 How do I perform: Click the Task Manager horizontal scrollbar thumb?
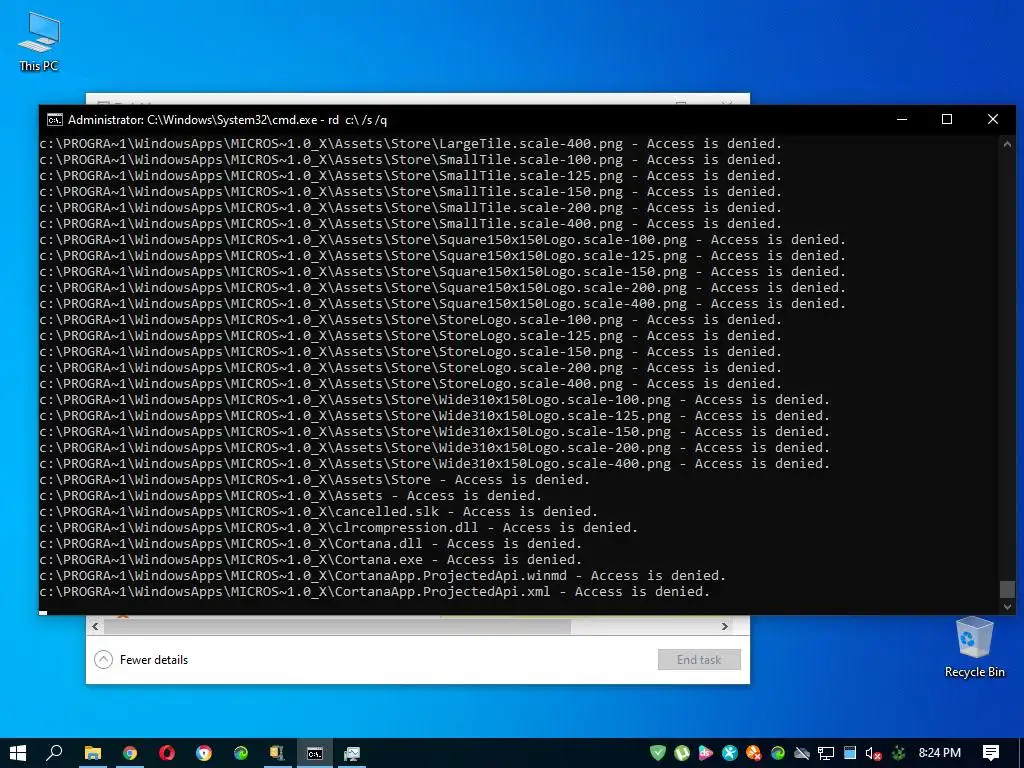[x=337, y=626]
